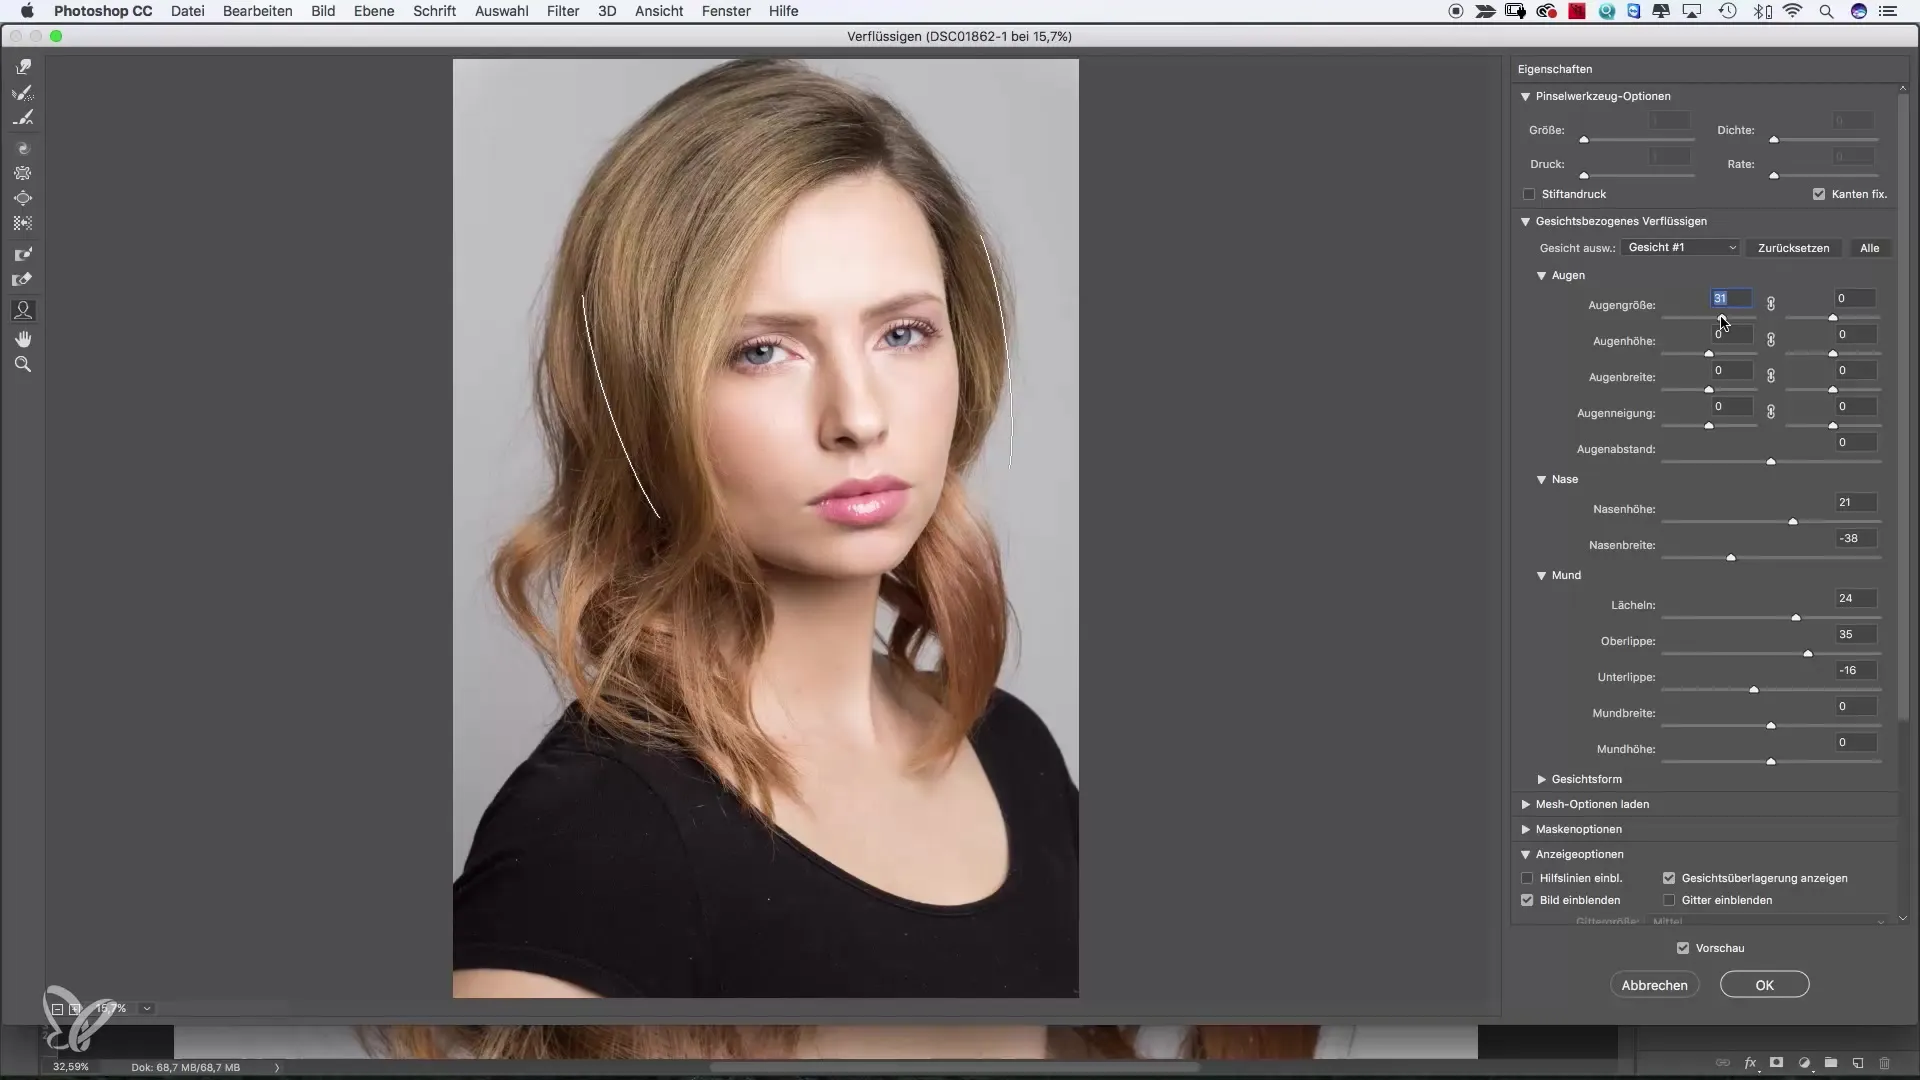The height and width of the screenshot is (1080, 1920).
Task: Open the Gesicht #1 dropdown
Action: click(x=1681, y=248)
